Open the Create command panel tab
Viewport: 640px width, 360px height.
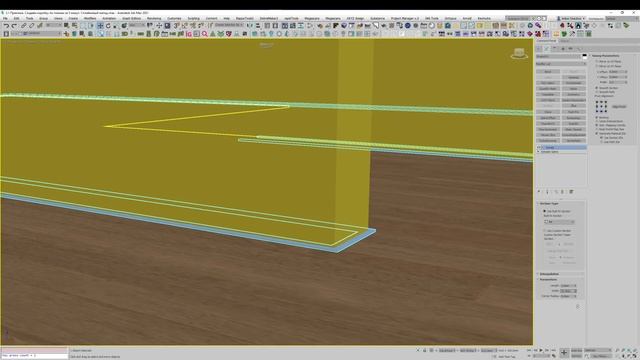click(539, 49)
